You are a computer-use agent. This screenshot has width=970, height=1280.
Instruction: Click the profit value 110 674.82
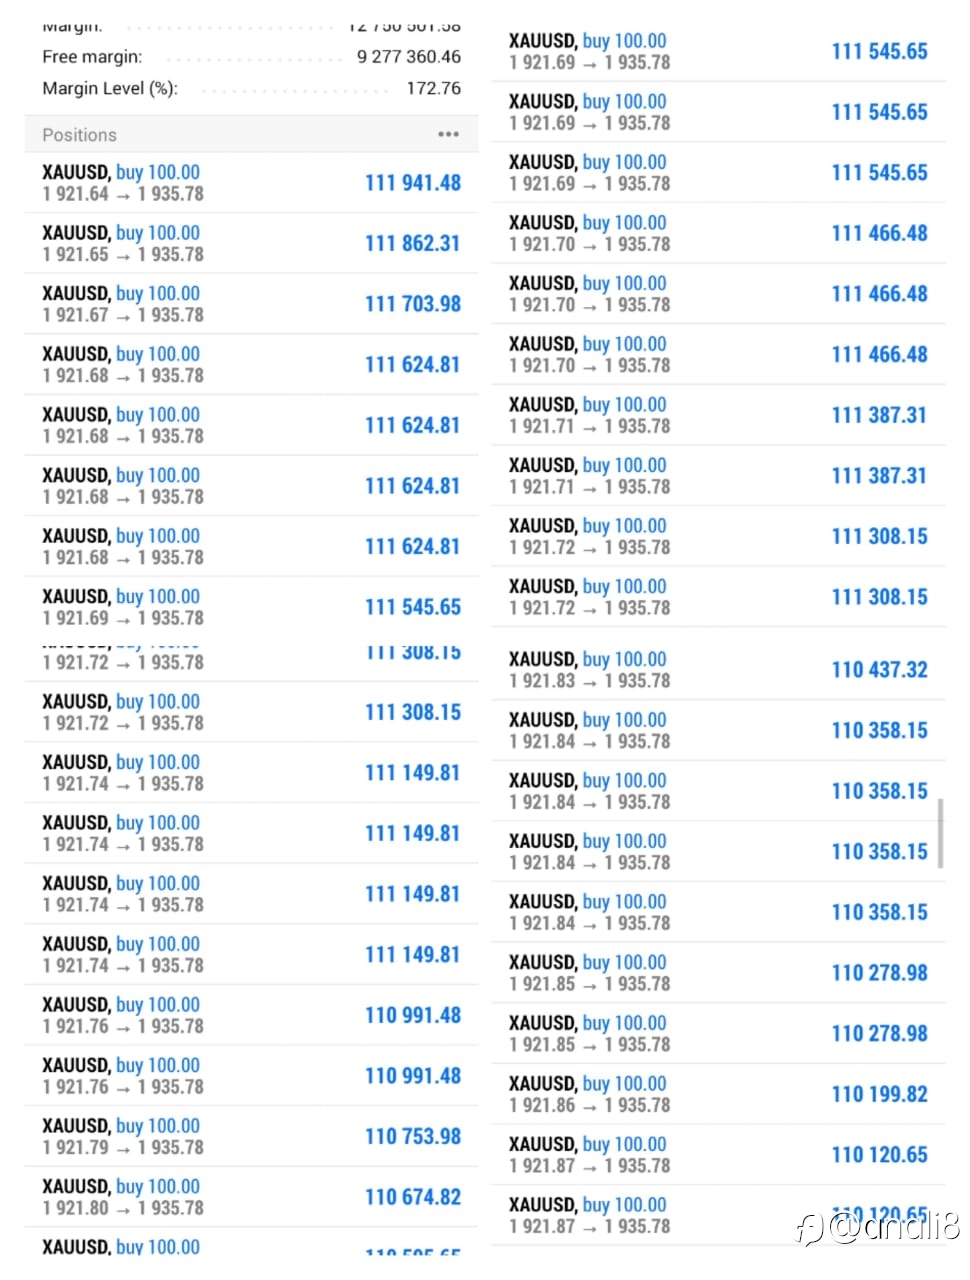(x=412, y=1197)
